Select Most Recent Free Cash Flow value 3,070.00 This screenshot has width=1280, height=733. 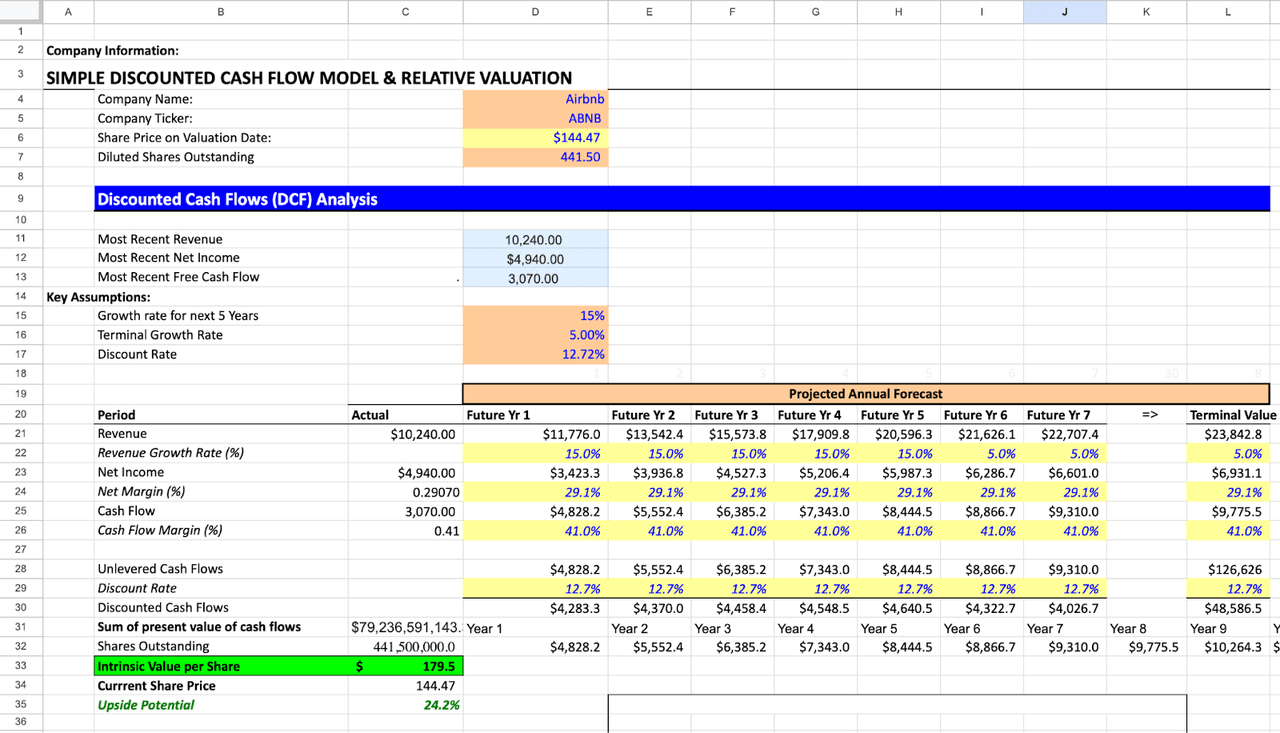[535, 278]
